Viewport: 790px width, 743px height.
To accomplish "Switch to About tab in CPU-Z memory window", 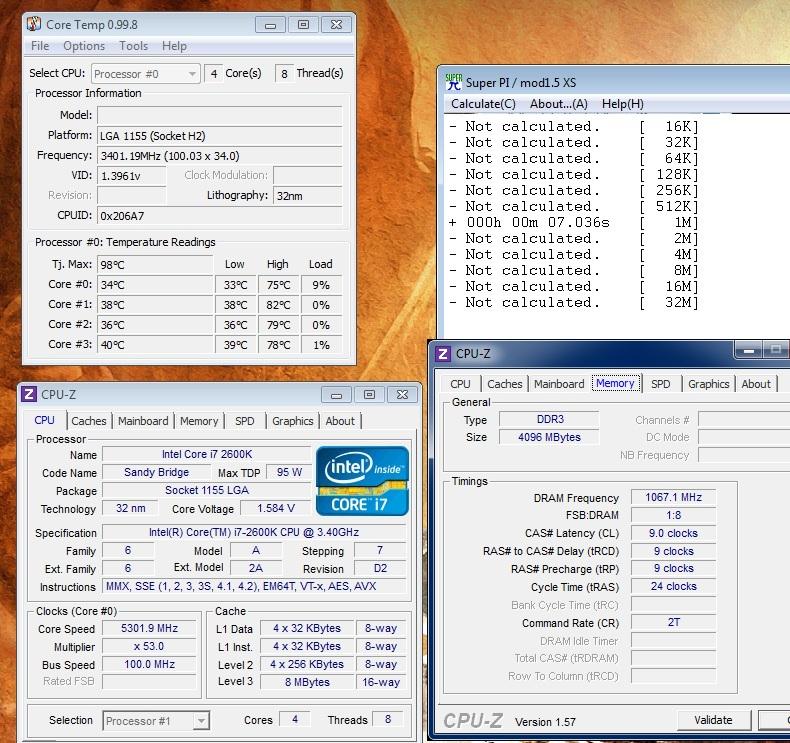I will [x=756, y=384].
